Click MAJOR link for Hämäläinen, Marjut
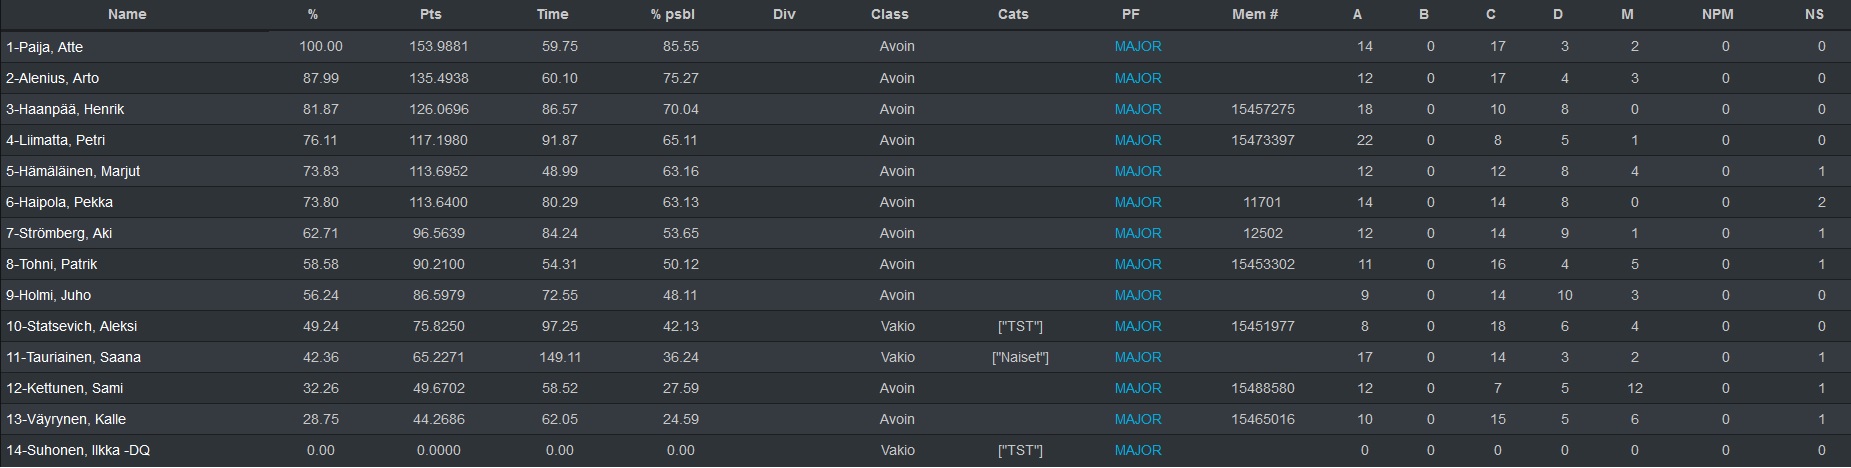 [1138, 171]
